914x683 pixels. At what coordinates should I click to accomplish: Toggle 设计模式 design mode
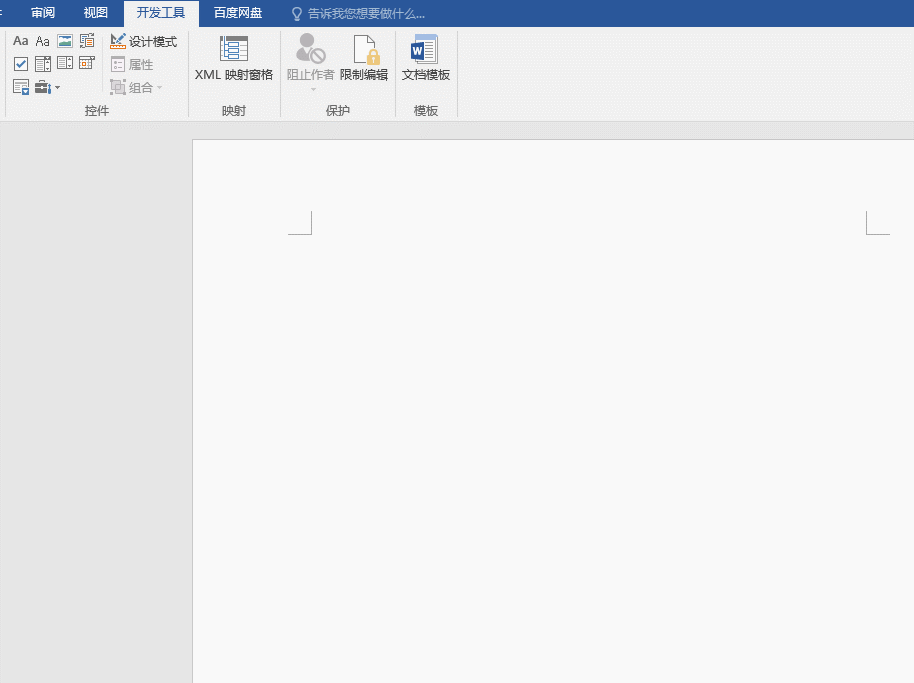click(x=143, y=41)
